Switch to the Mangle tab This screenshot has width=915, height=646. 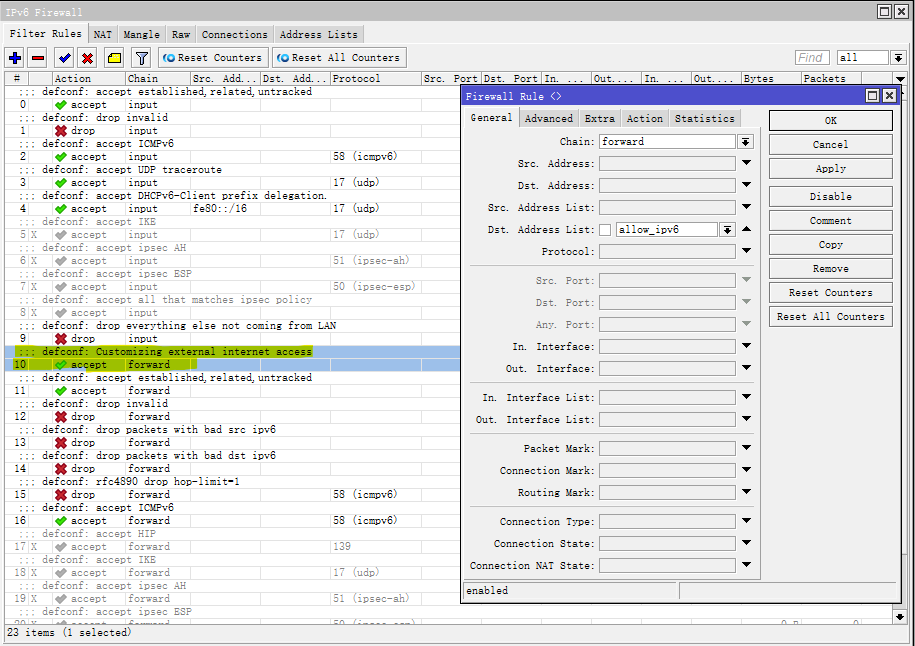(141, 34)
